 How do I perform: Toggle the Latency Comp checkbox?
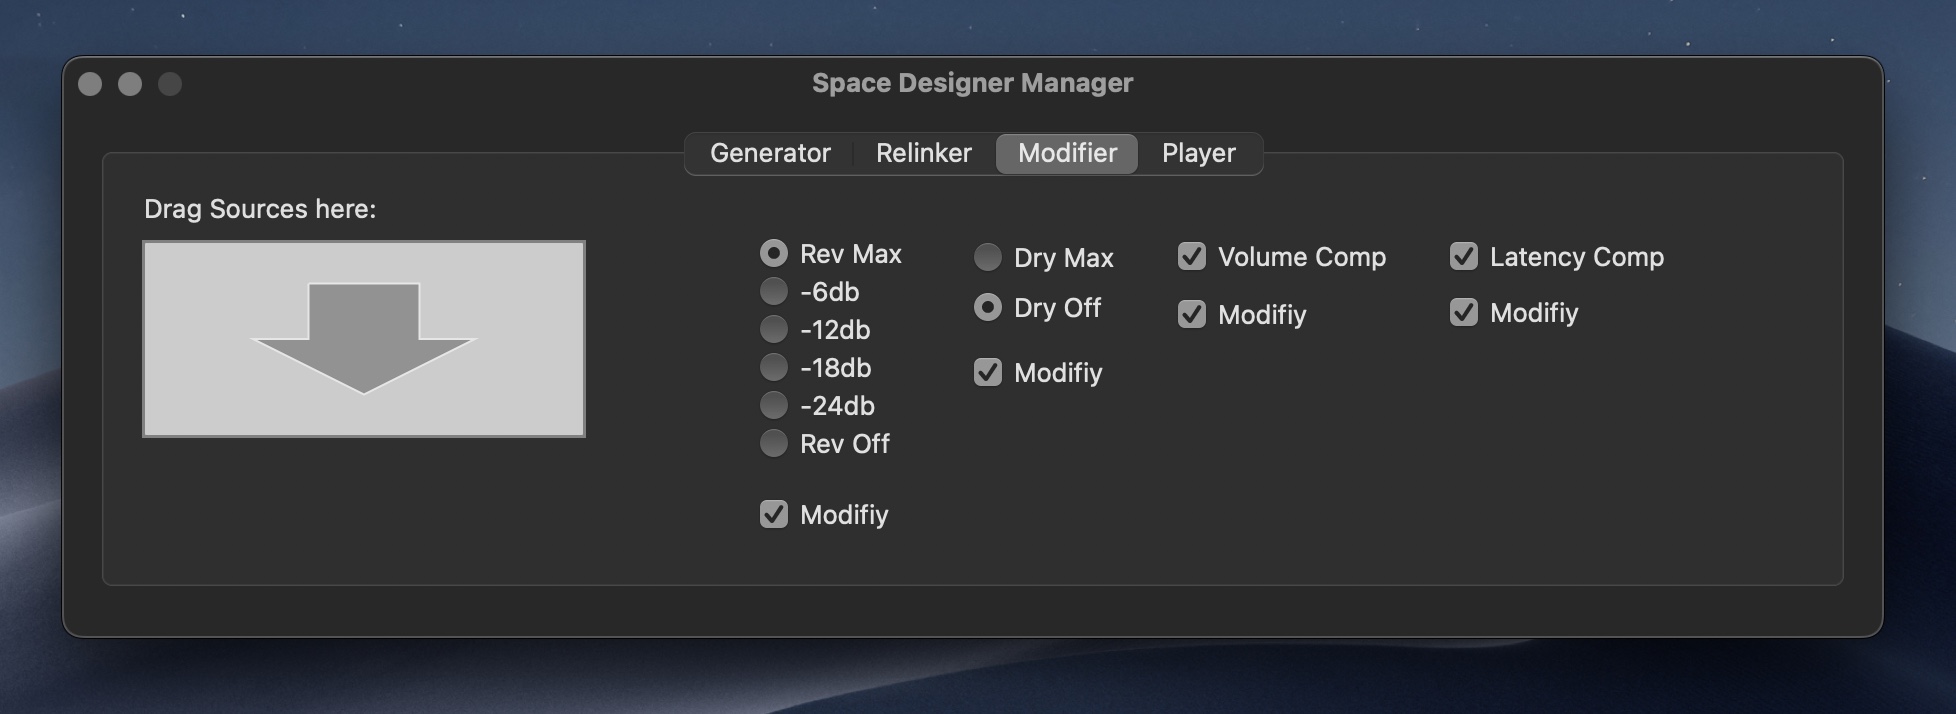(x=1463, y=256)
